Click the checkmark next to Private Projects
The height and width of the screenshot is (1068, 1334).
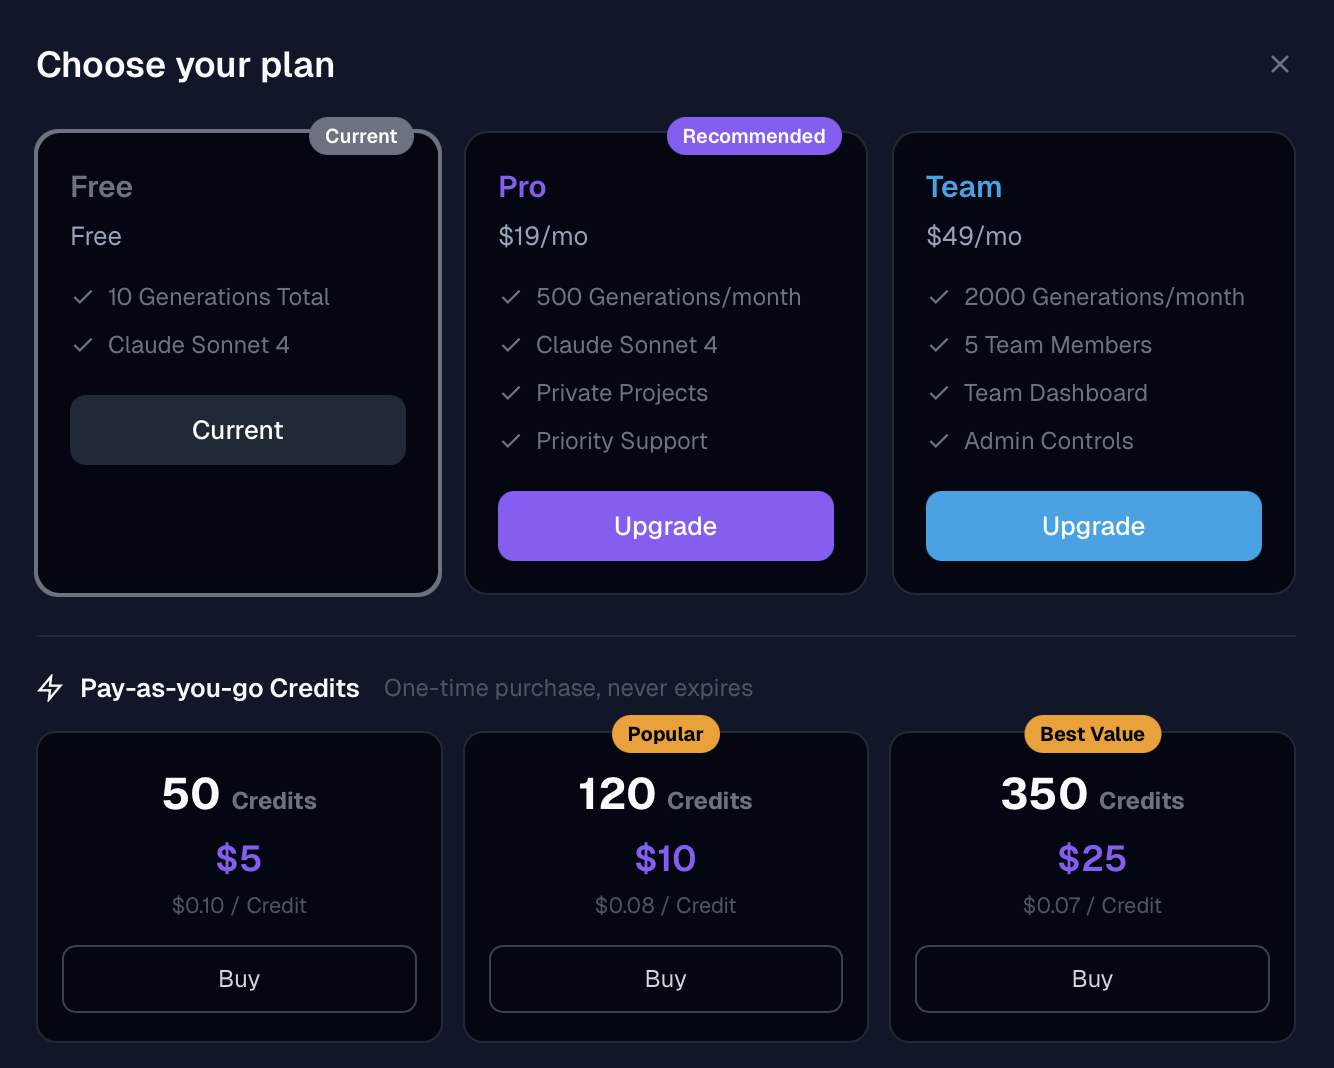coord(511,393)
